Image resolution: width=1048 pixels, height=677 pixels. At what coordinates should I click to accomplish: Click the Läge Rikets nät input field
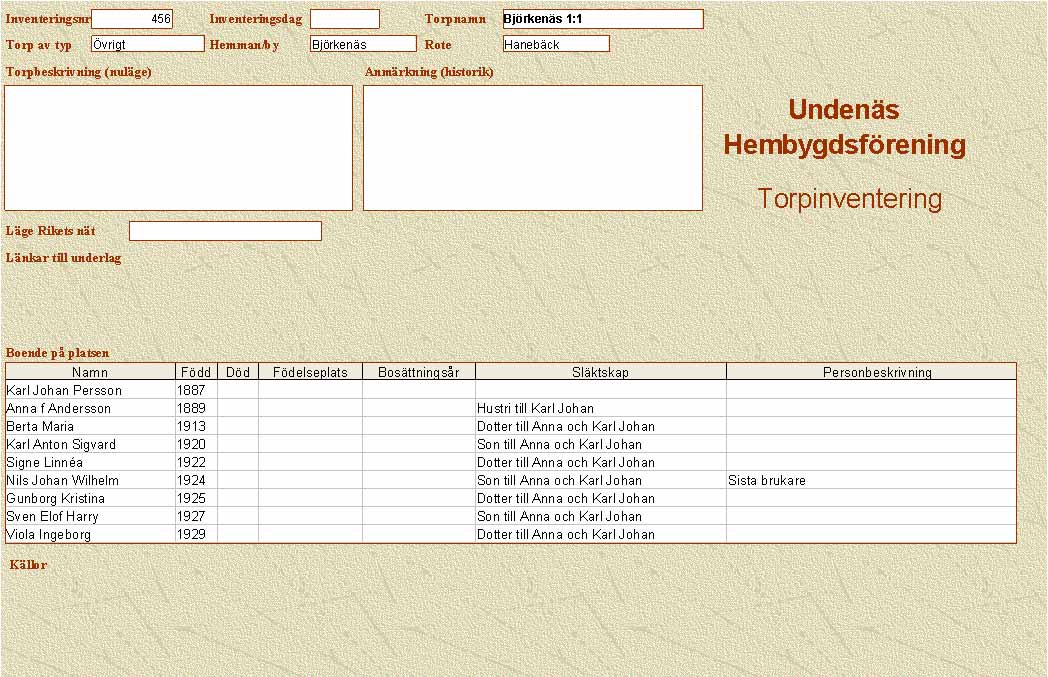225,231
